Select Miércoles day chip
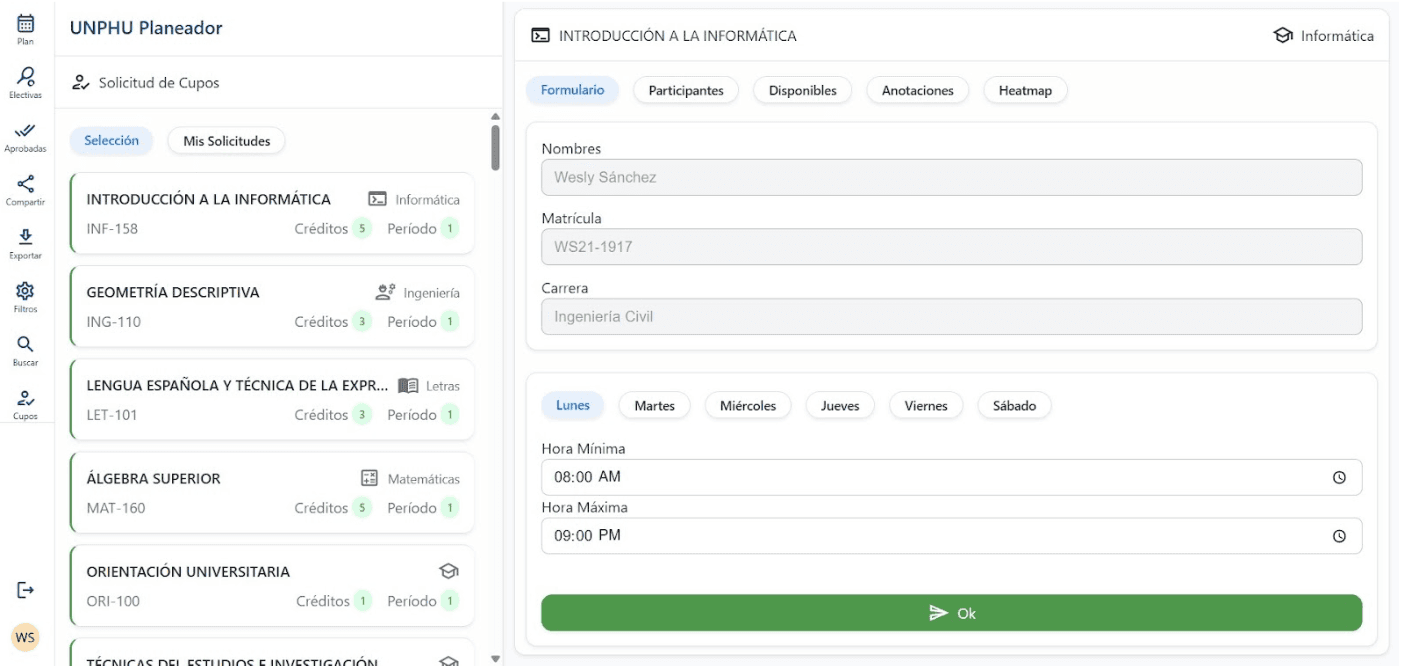This screenshot has width=1402, height=670. point(748,405)
